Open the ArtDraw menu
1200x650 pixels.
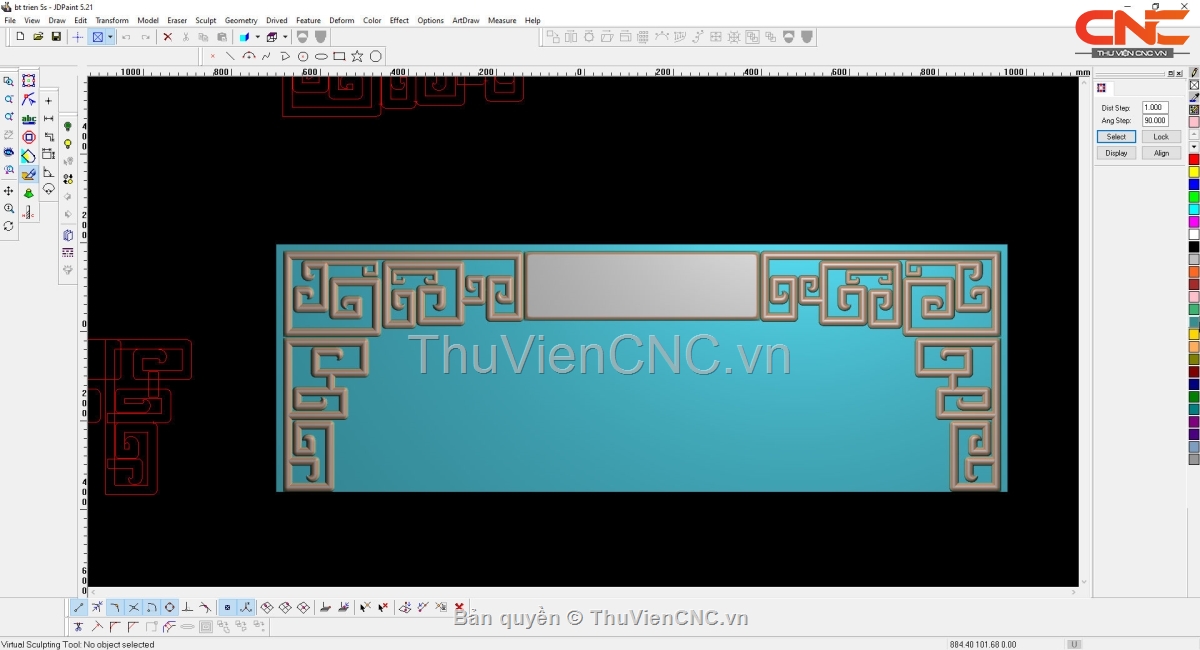click(466, 20)
